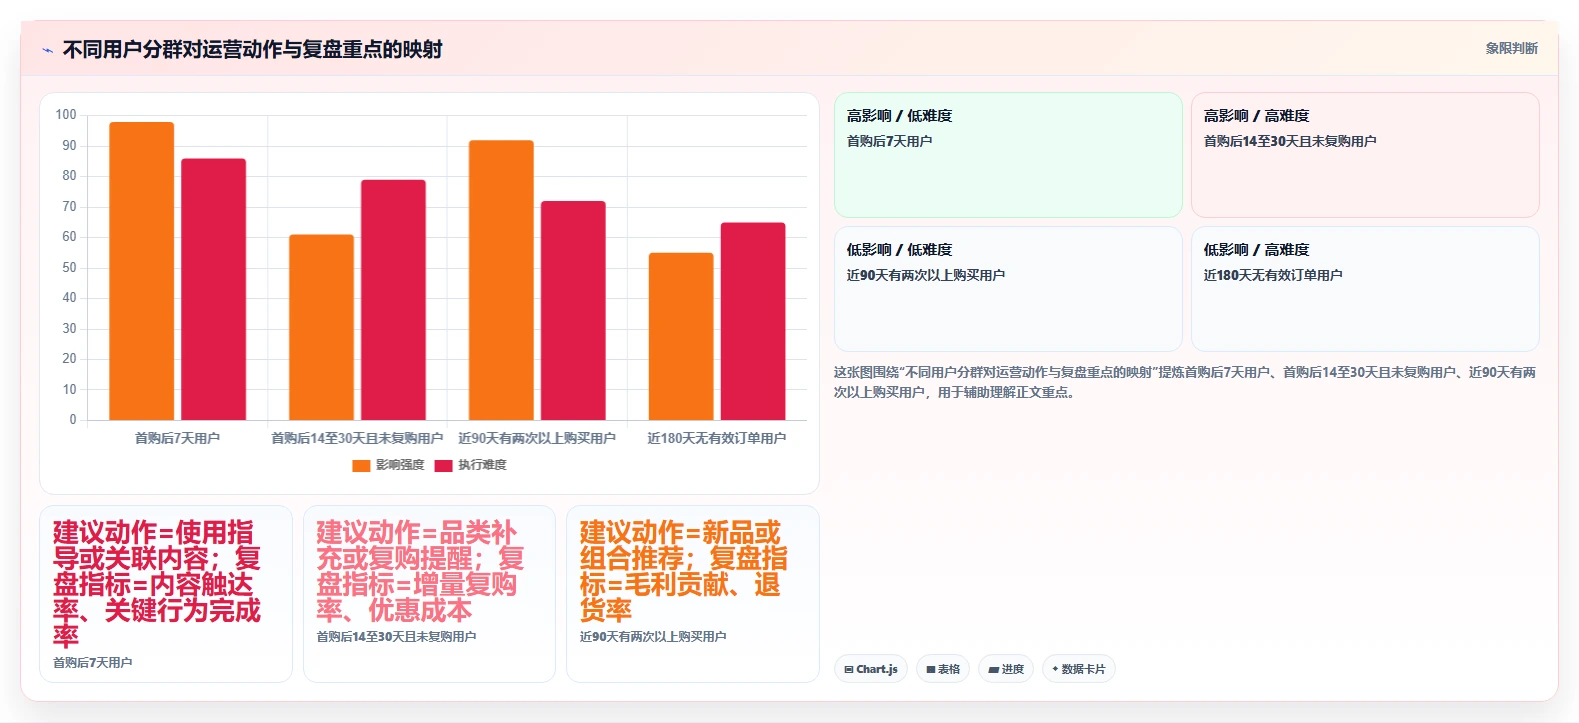Click the orange bar for 首购后7天用户
The height and width of the screenshot is (723, 1579).
[x=141, y=271]
